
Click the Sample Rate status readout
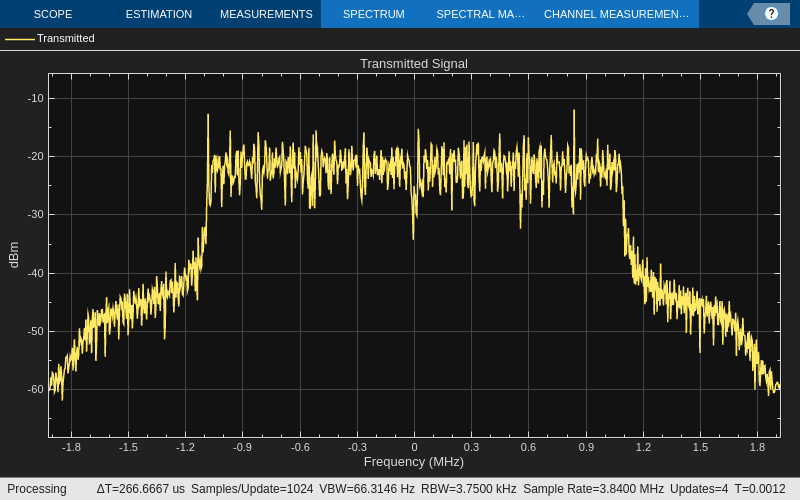pos(593,489)
